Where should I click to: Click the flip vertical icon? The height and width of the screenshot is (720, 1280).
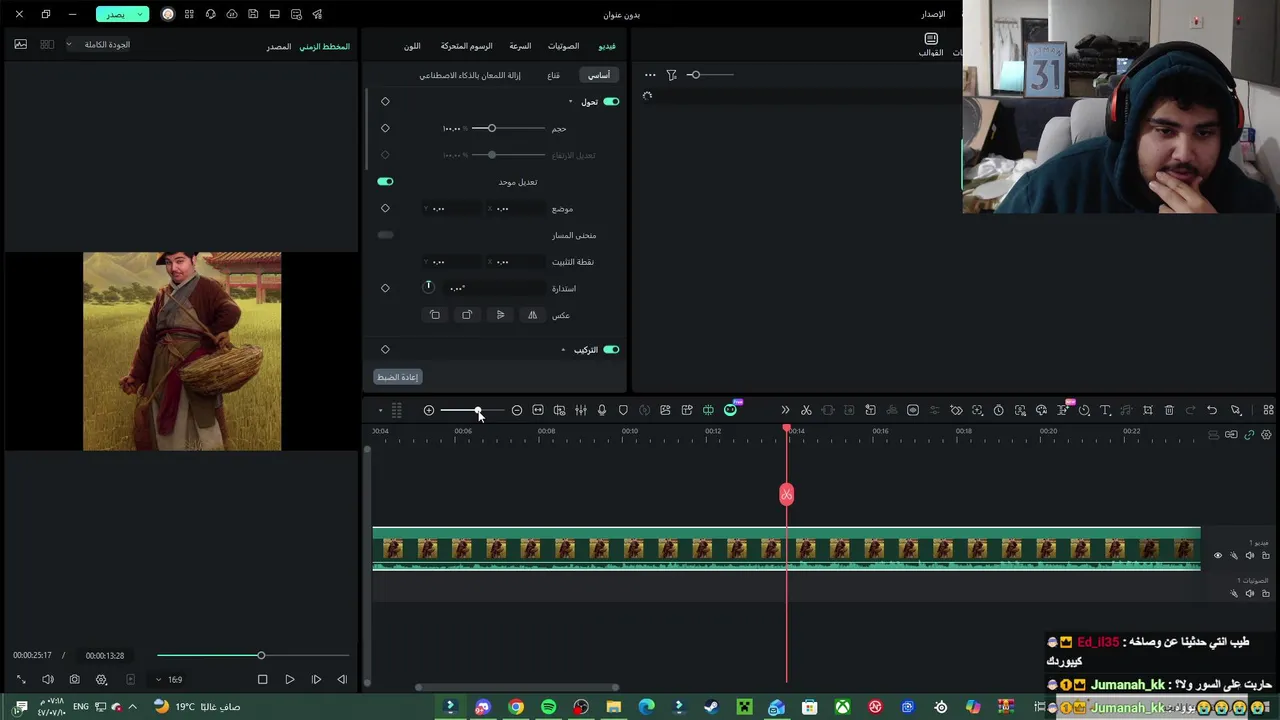[501, 315]
